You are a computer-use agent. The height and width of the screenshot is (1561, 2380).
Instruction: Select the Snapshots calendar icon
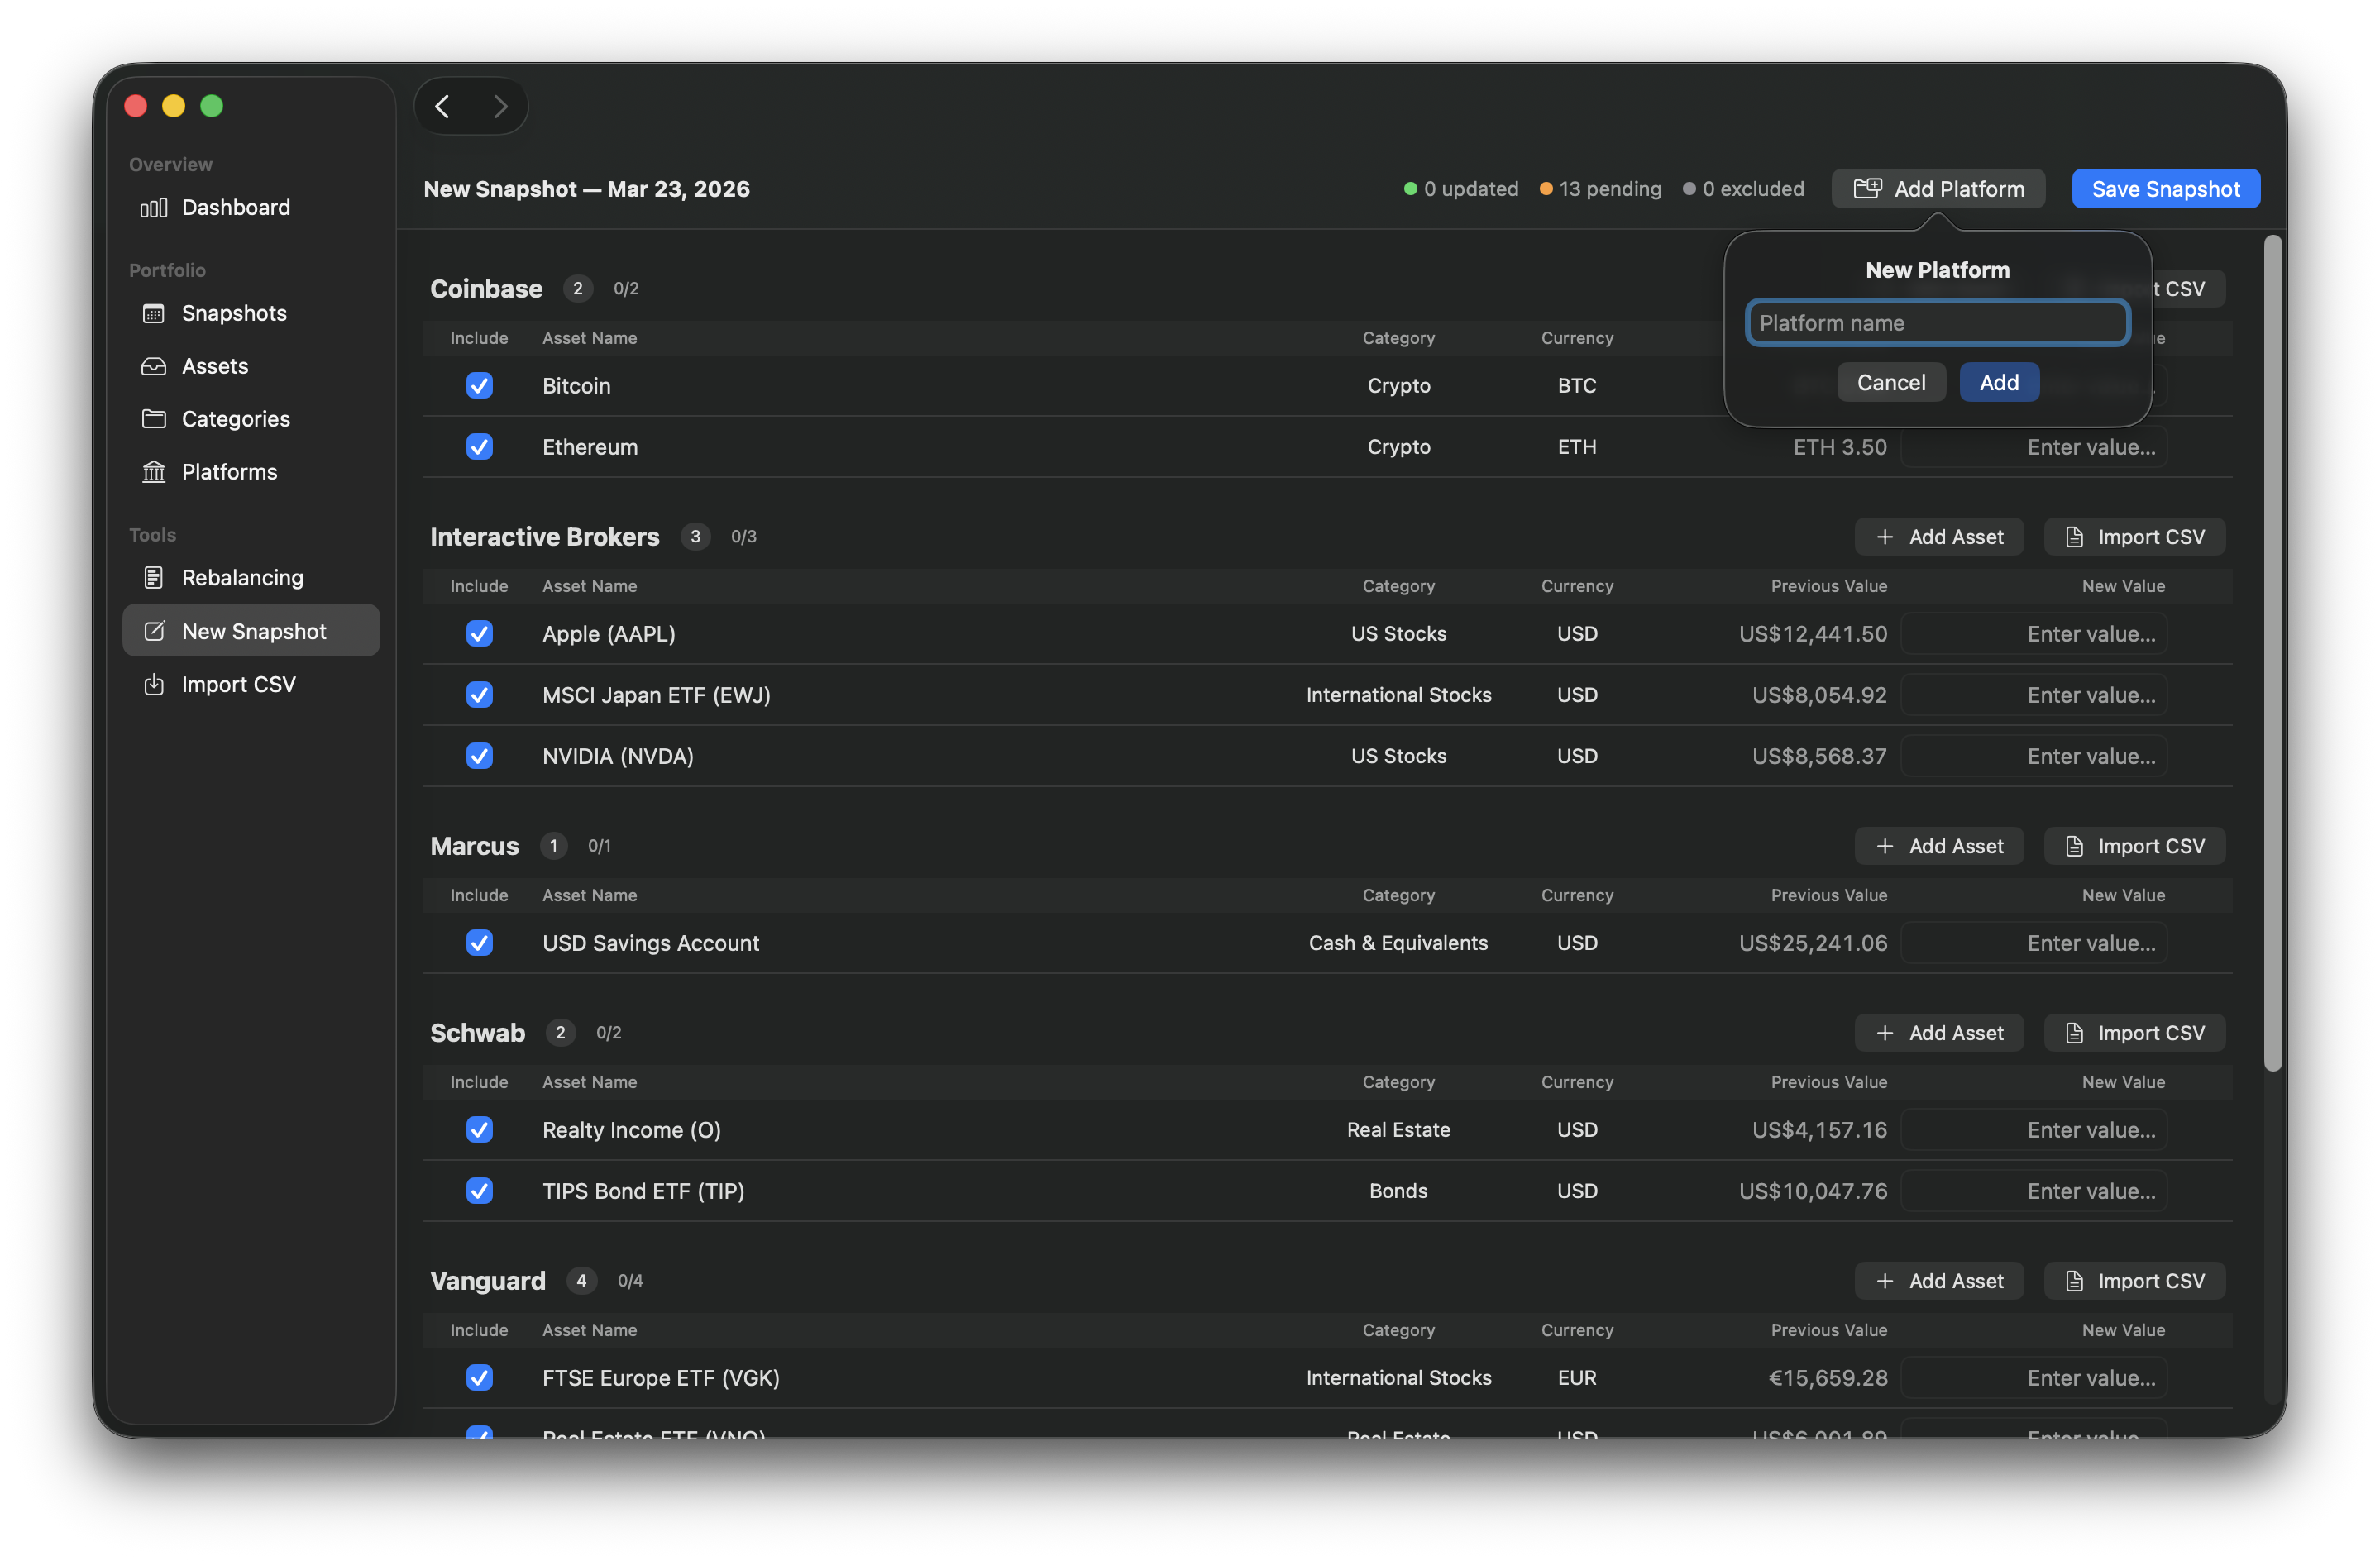153,314
